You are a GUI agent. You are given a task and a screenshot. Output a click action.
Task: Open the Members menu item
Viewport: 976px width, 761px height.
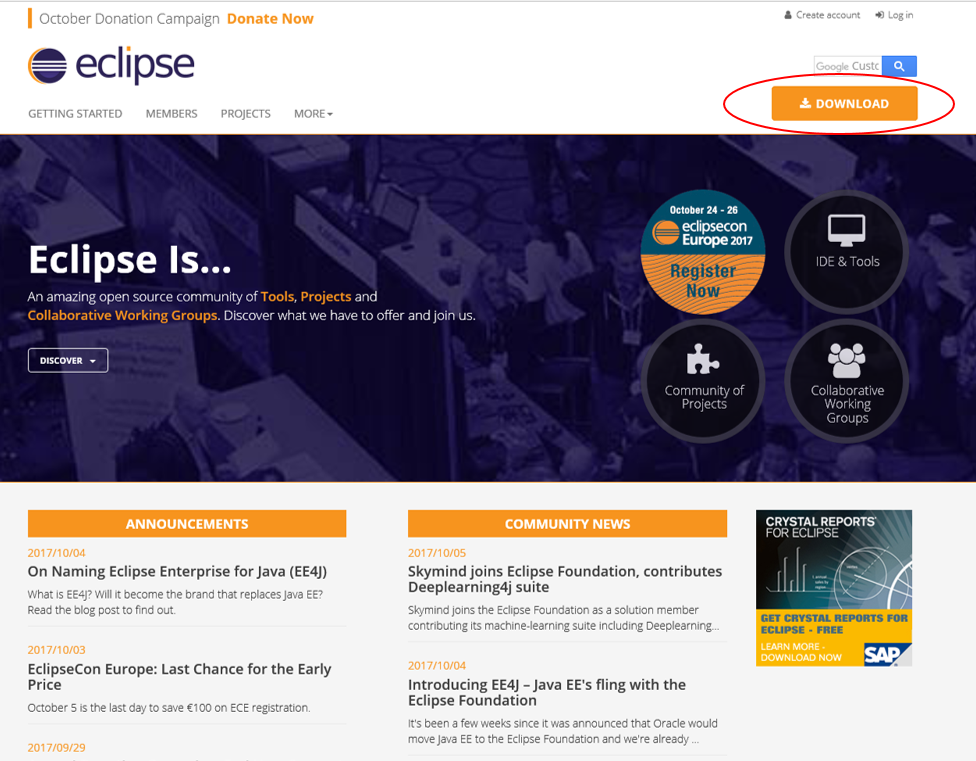(171, 114)
